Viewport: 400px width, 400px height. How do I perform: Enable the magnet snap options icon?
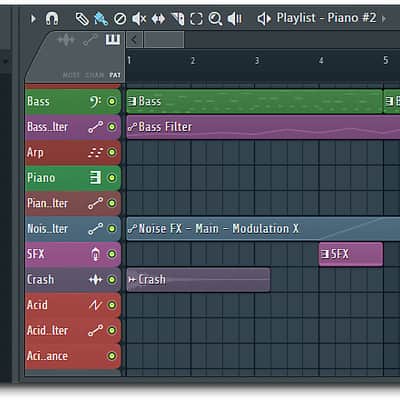[52, 19]
